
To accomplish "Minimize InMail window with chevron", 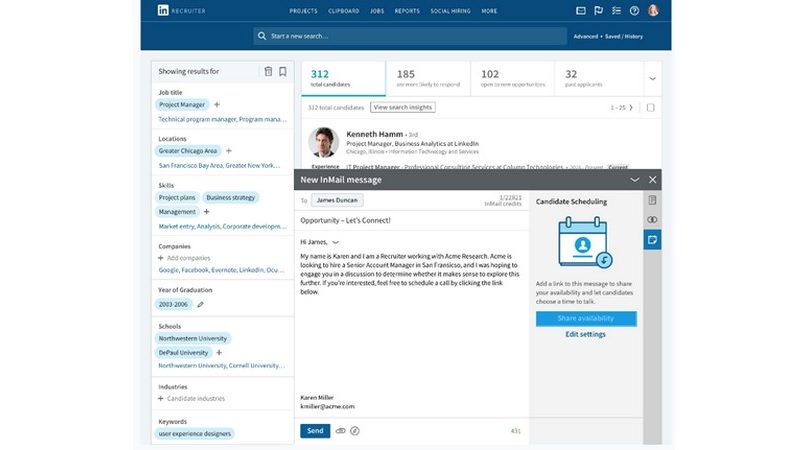I will tap(635, 180).
